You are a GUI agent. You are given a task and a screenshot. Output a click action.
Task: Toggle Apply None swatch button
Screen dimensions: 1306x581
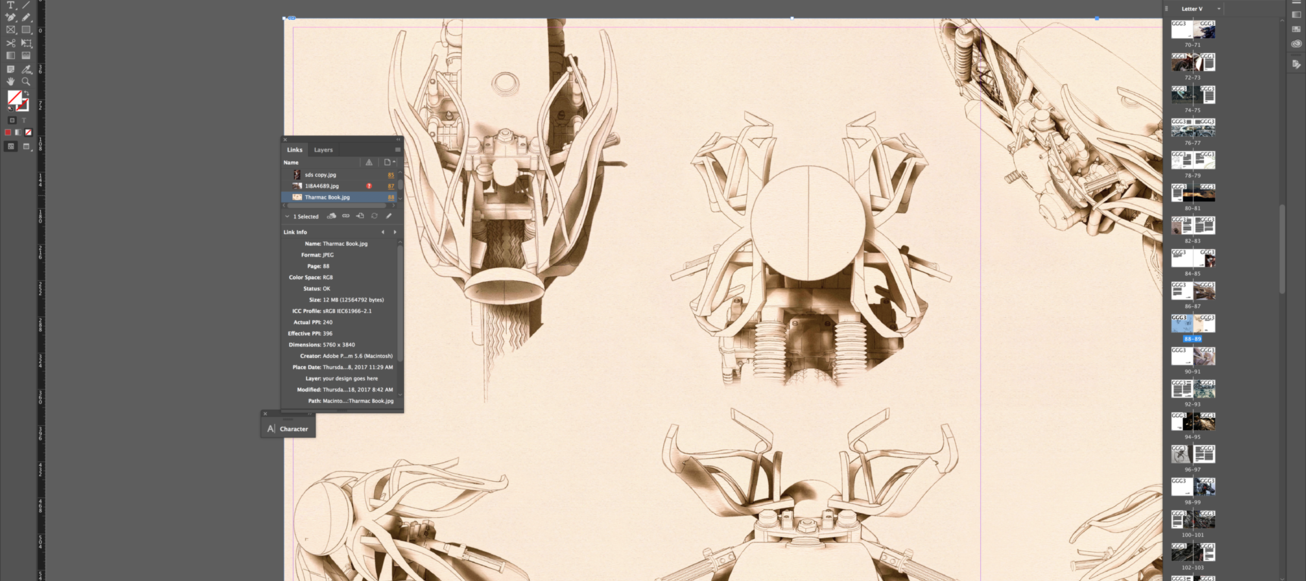point(28,132)
